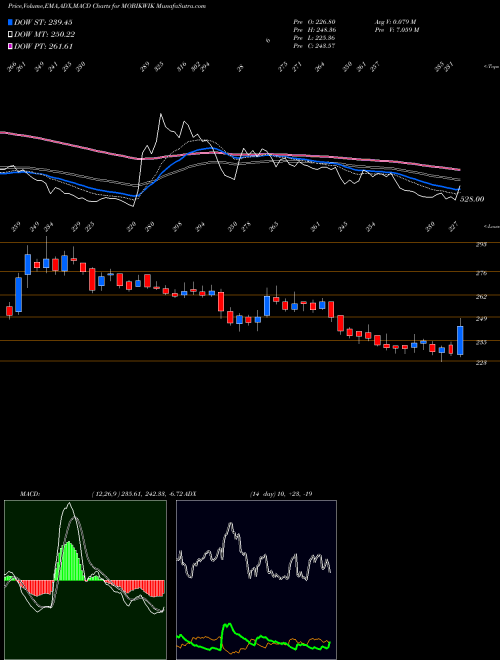Click the 'Pre V: 7.059 M' volume text
Viewport: 500px width, 660px height.
[x=396, y=30]
